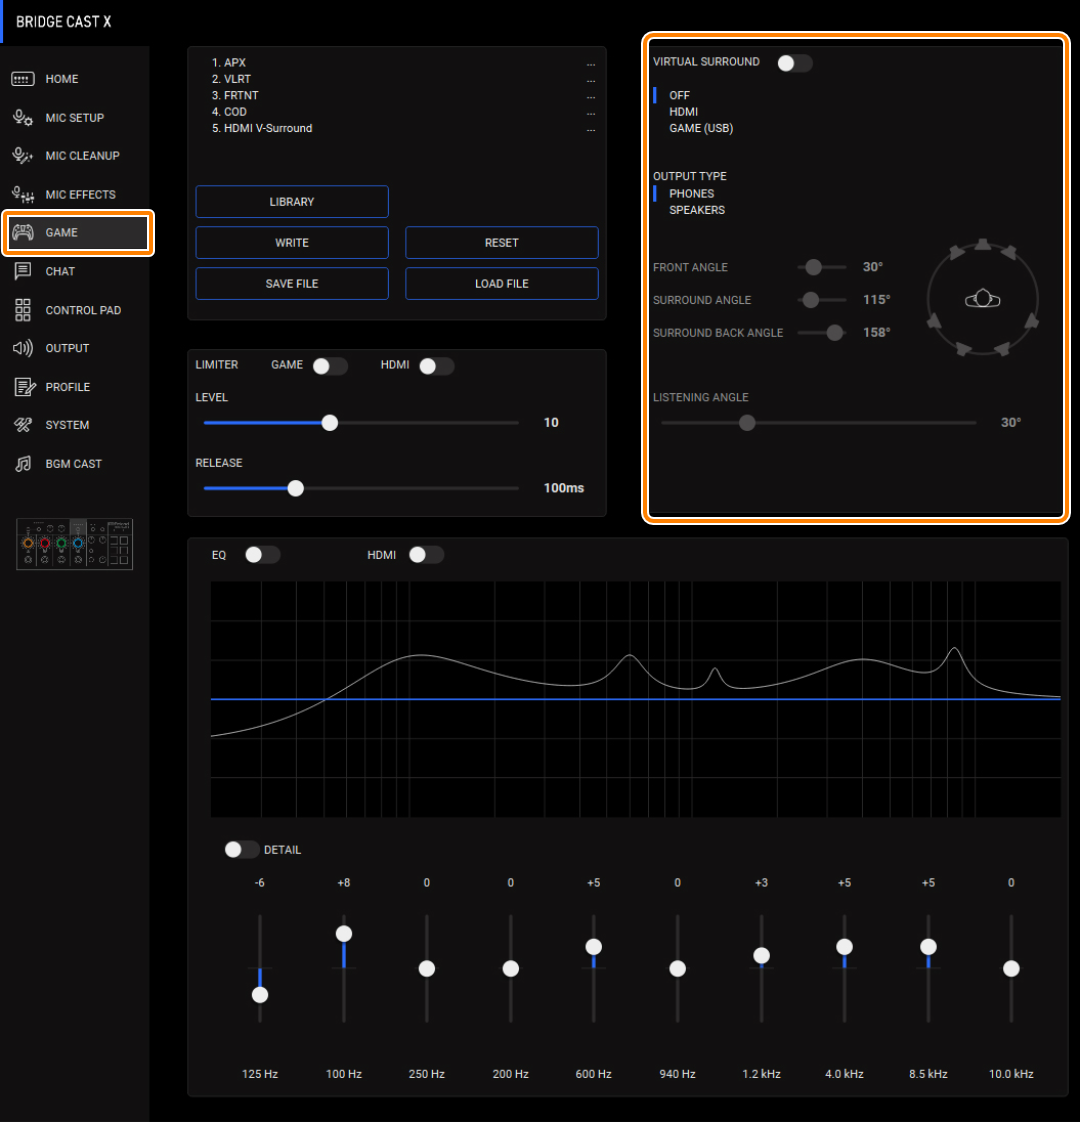Click the LIBRARY button

(292, 201)
